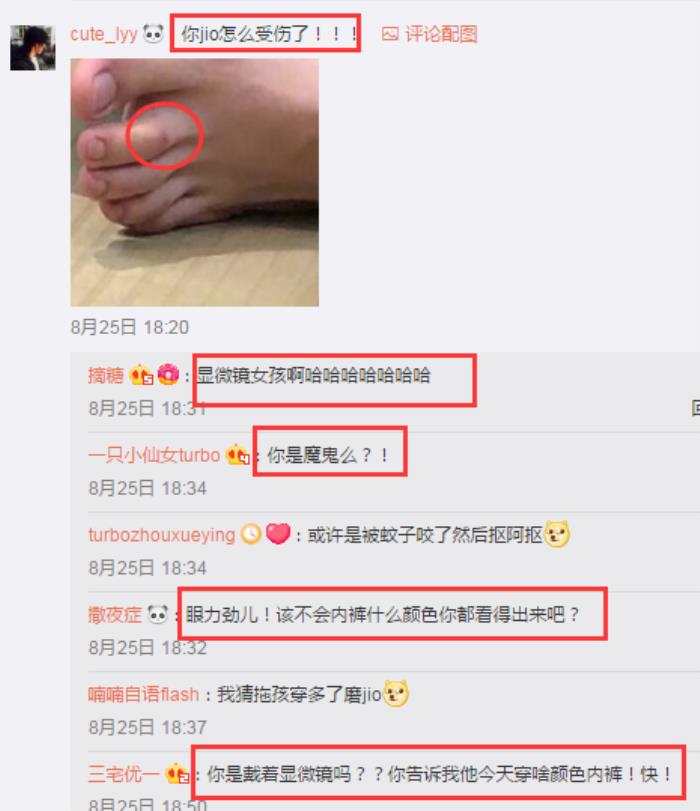The width and height of the screenshot is (700, 811).
Task: Click the crown badge beside 摘糖
Action: (x=141, y=375)
